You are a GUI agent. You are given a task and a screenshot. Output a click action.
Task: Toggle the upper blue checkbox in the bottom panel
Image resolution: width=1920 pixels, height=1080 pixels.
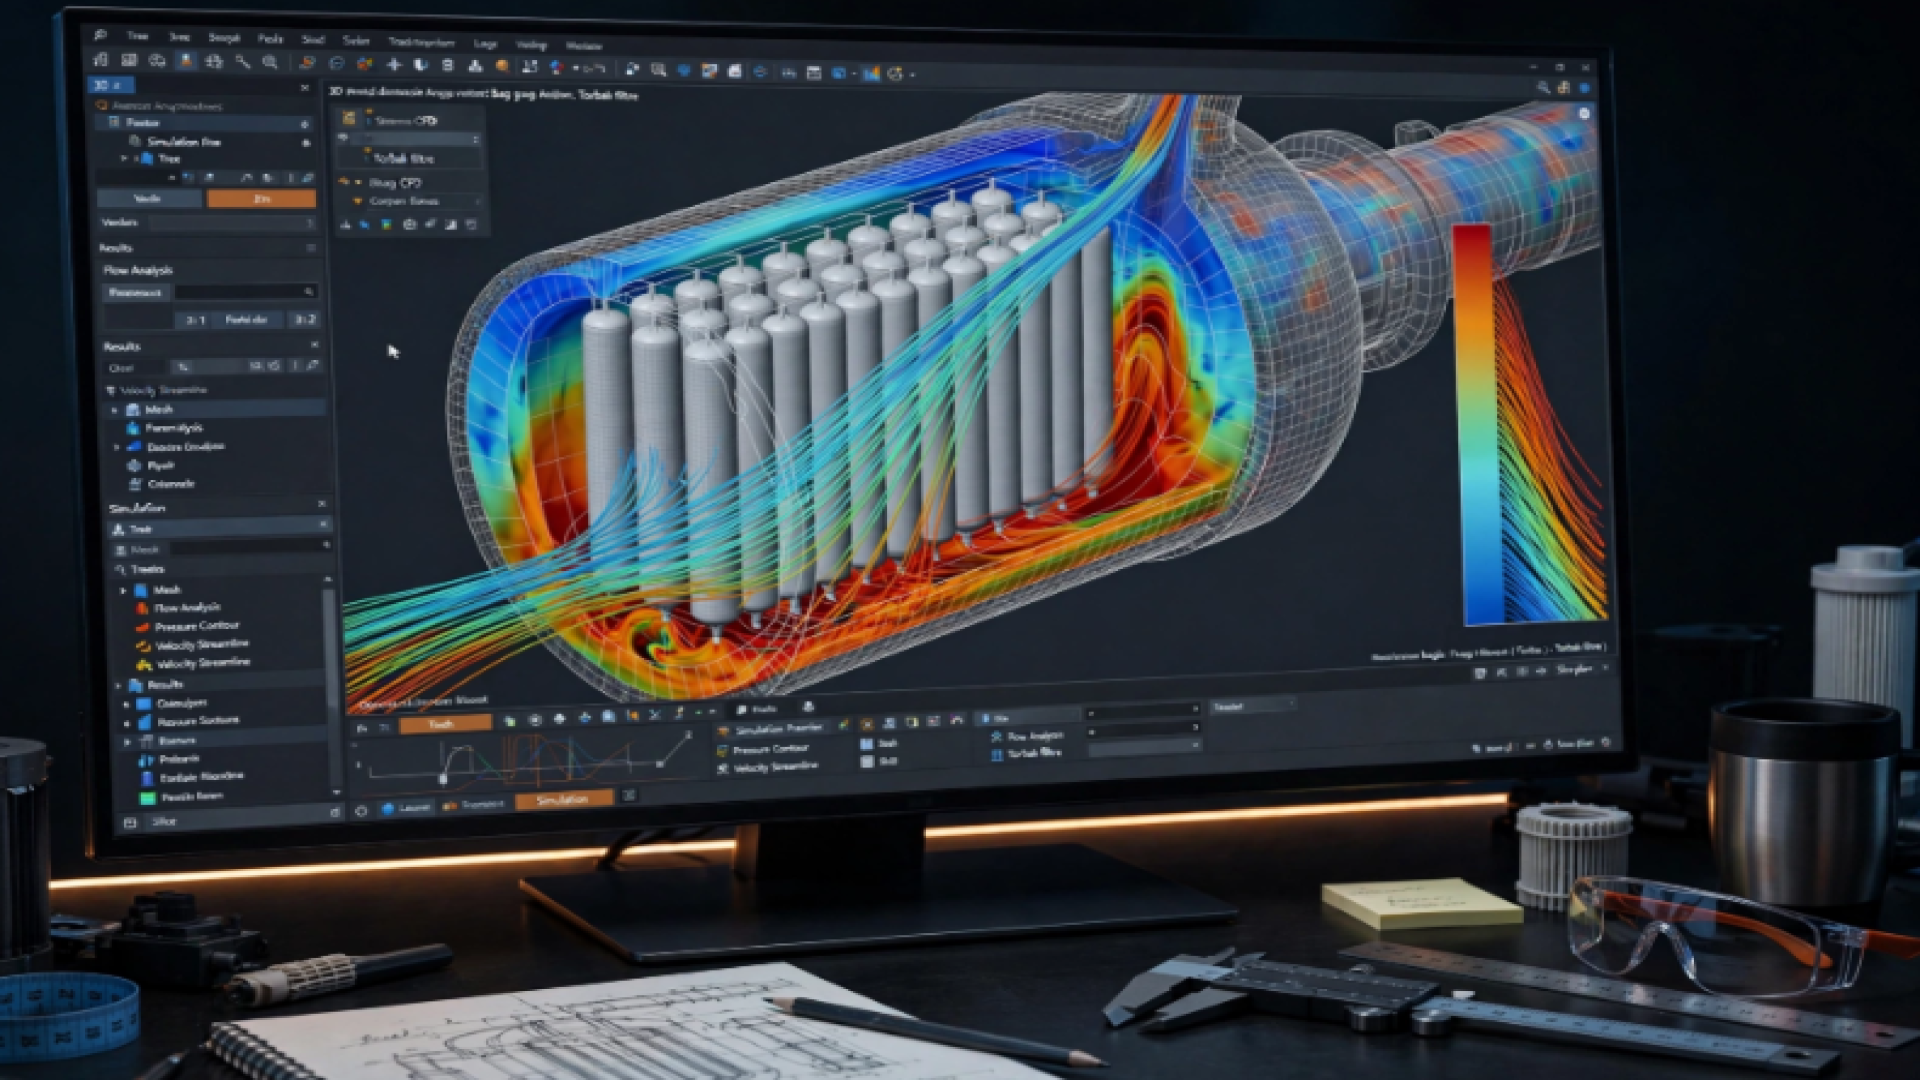pos(866,744)
